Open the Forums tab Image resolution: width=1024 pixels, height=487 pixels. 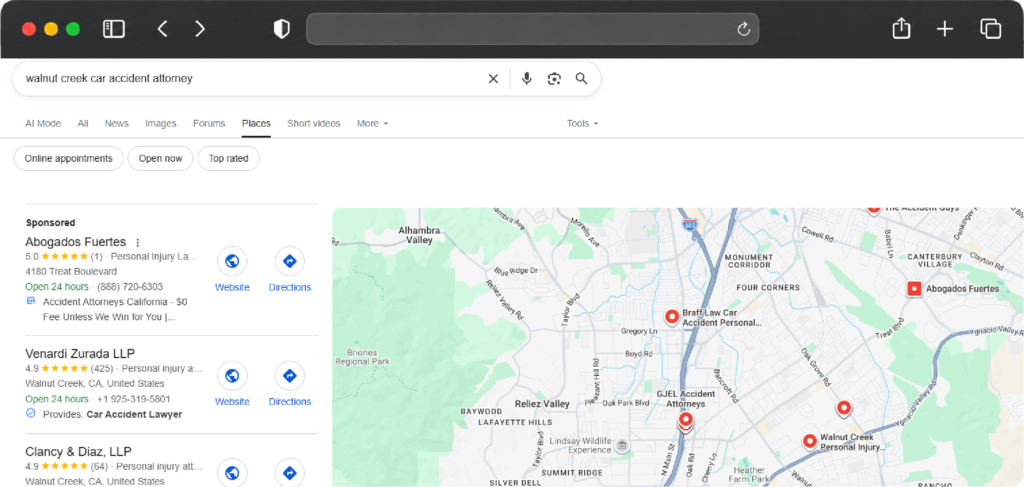[209, 123]
